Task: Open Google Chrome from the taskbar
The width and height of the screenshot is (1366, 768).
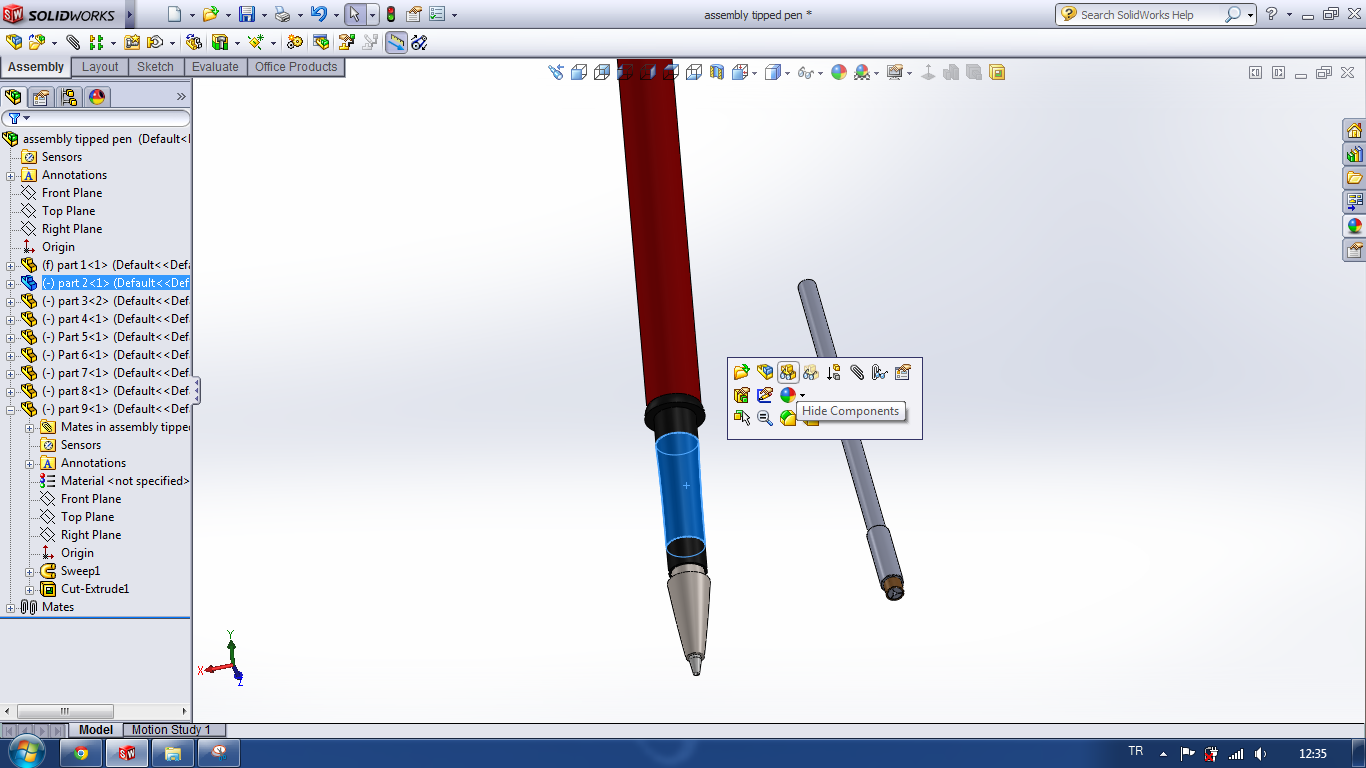Action: point(81,753)
